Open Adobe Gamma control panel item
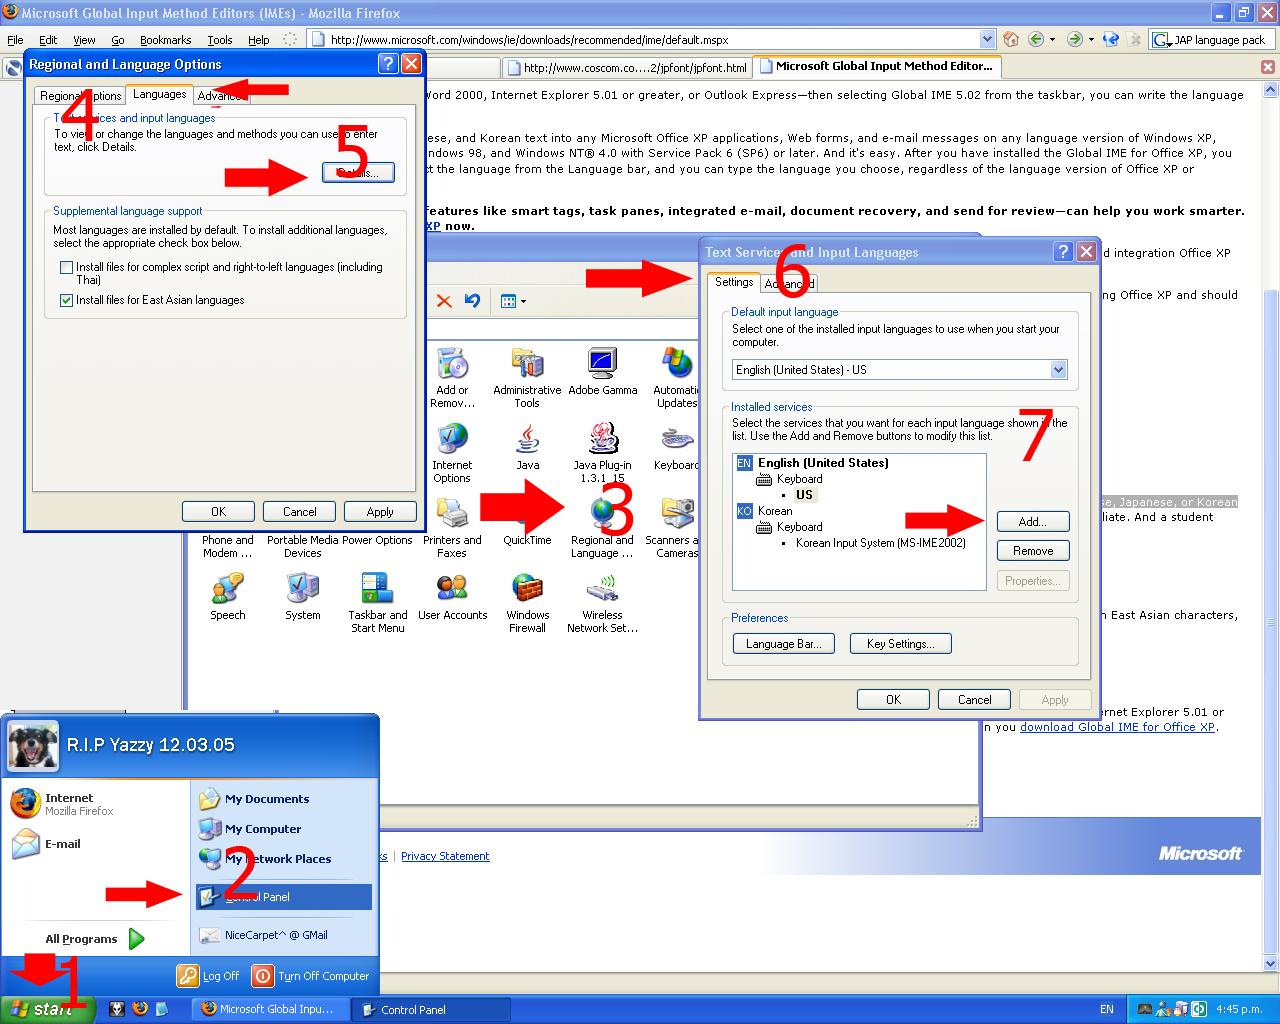Viewport: 1280px width, 1024px height. 602,372
